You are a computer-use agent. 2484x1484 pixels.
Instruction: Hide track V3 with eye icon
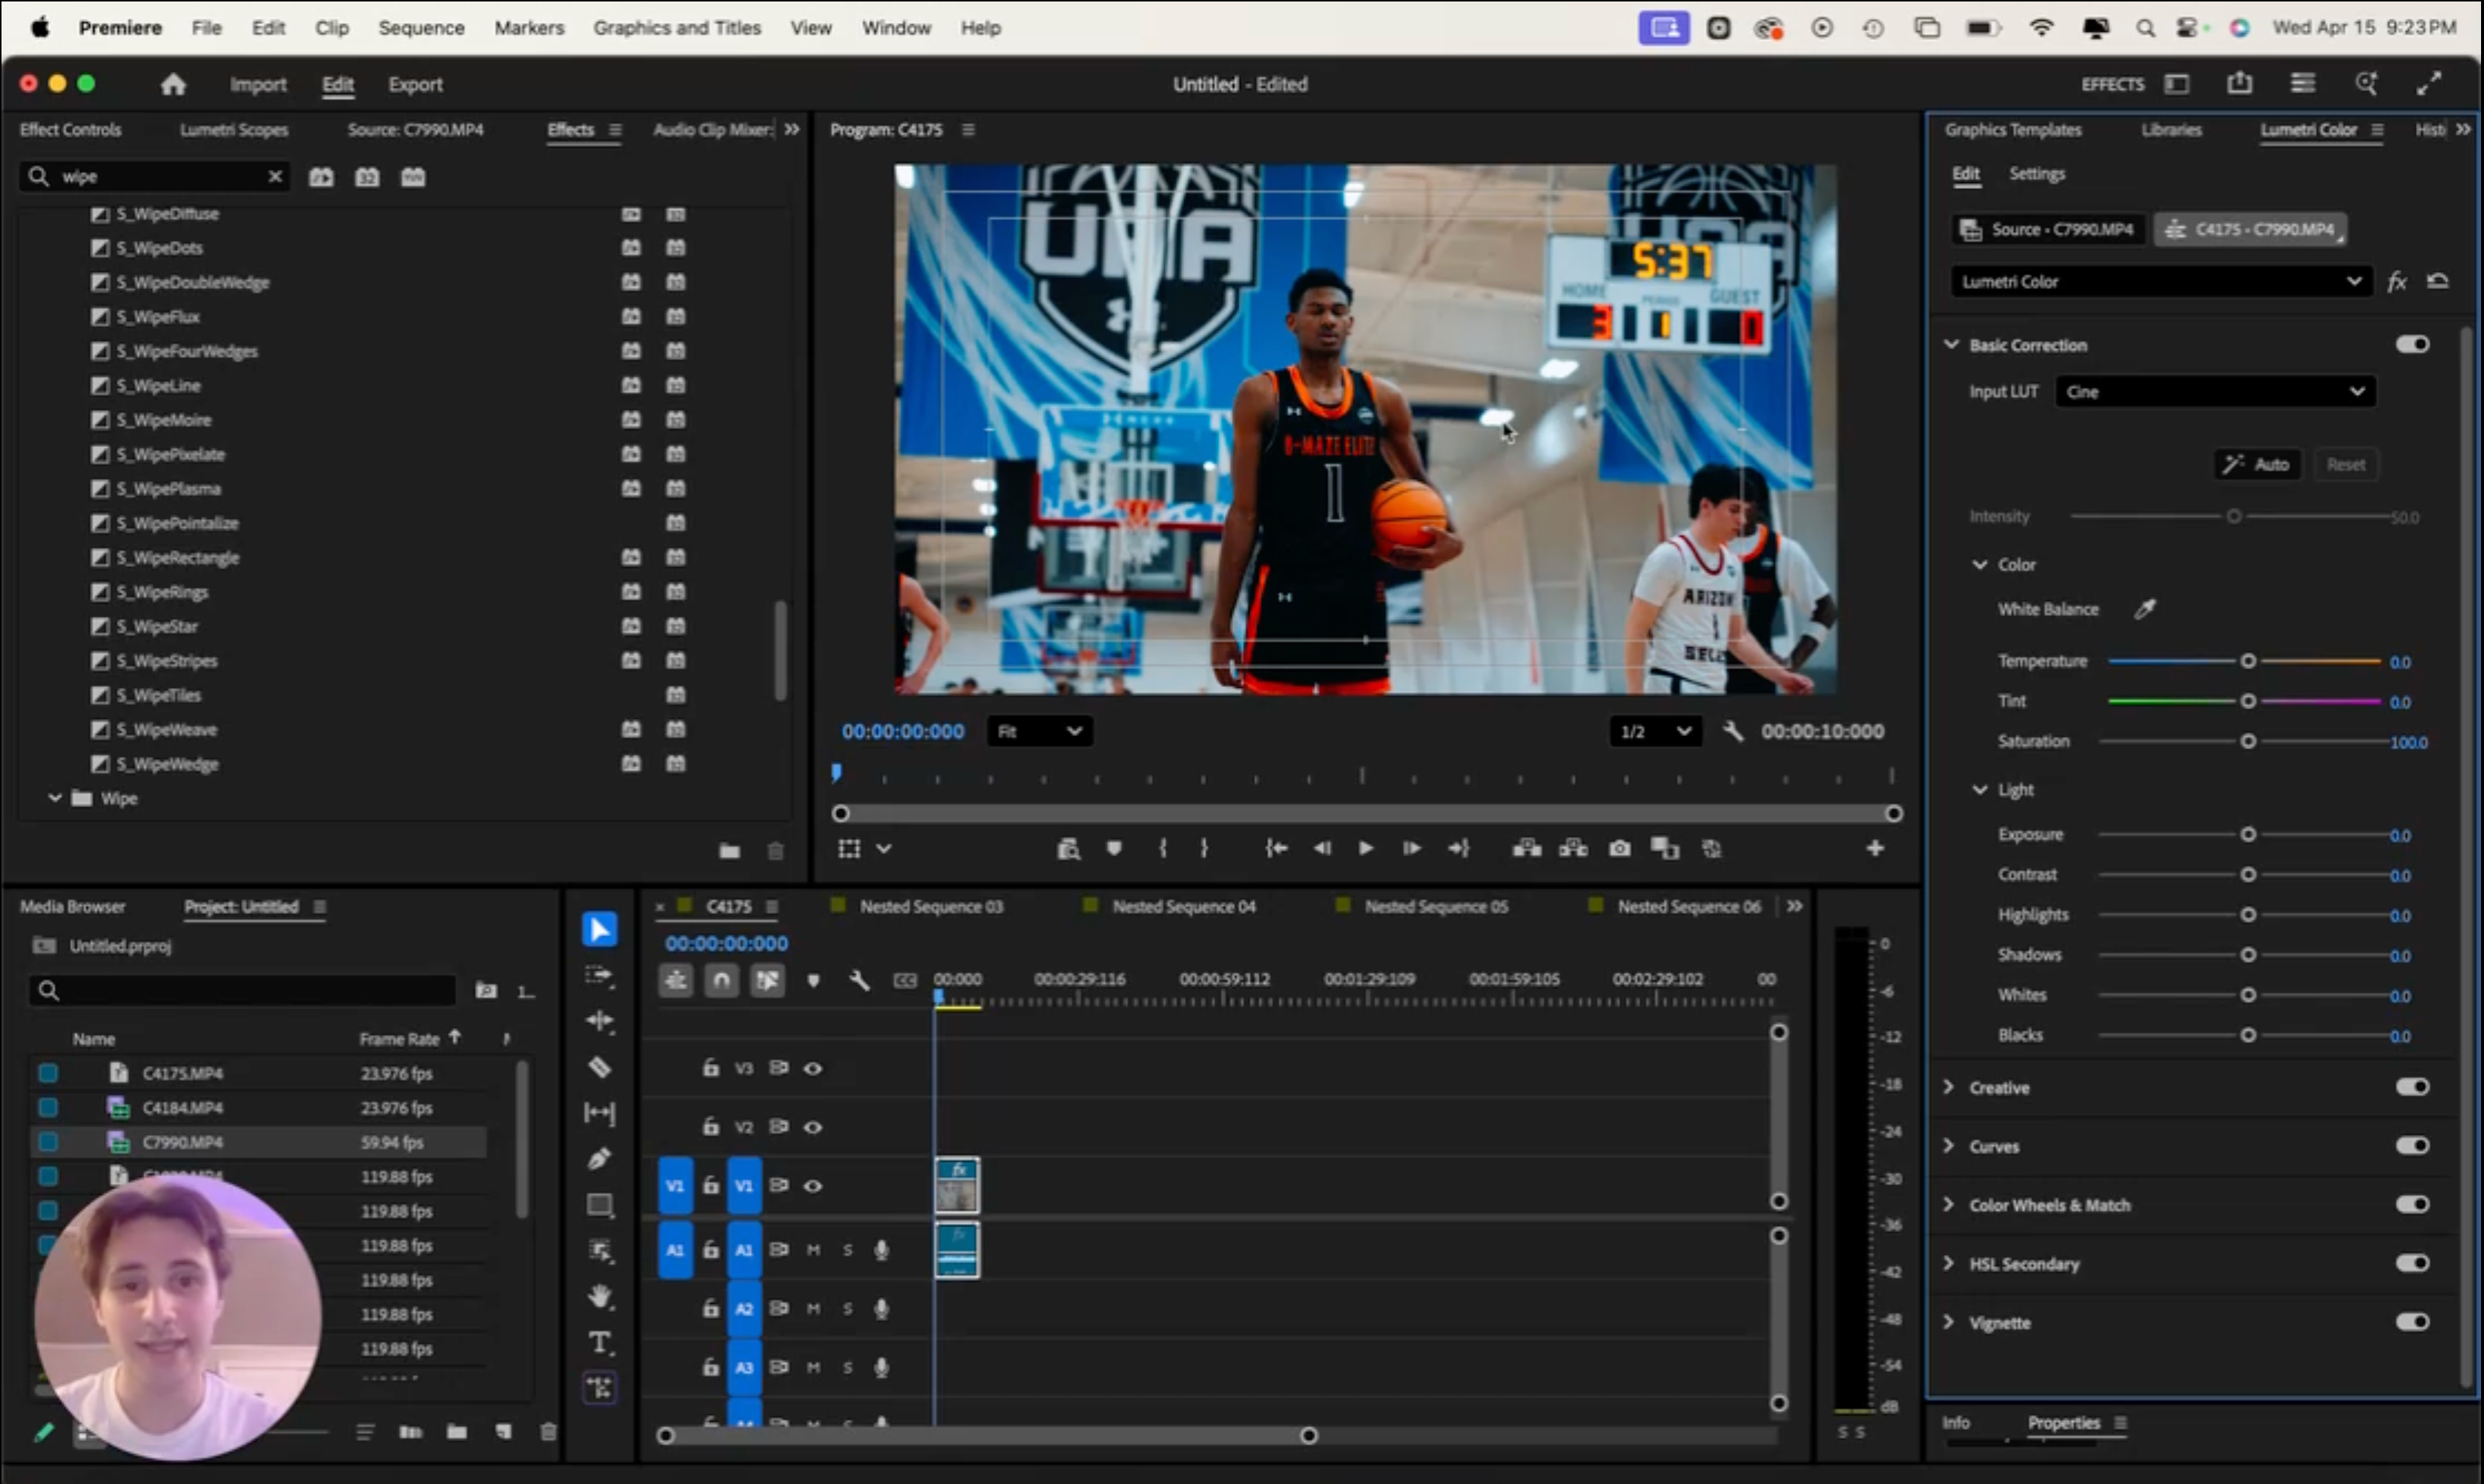(x=813, y=1068)
